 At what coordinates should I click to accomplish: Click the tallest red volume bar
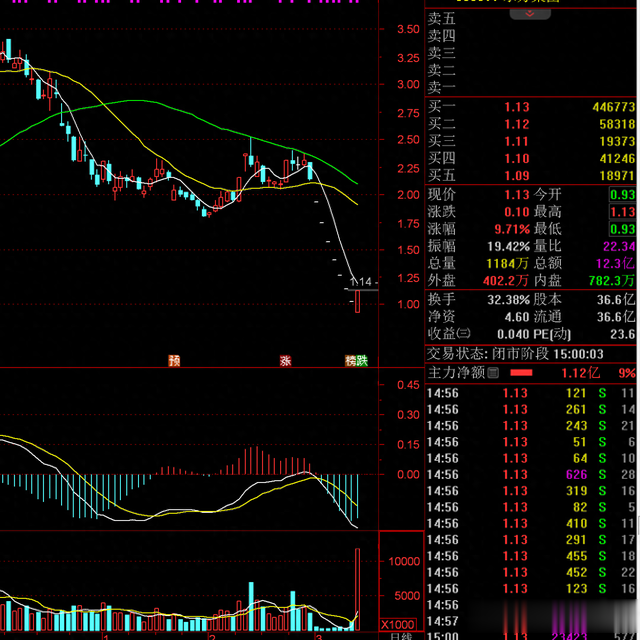coord(358,589)
